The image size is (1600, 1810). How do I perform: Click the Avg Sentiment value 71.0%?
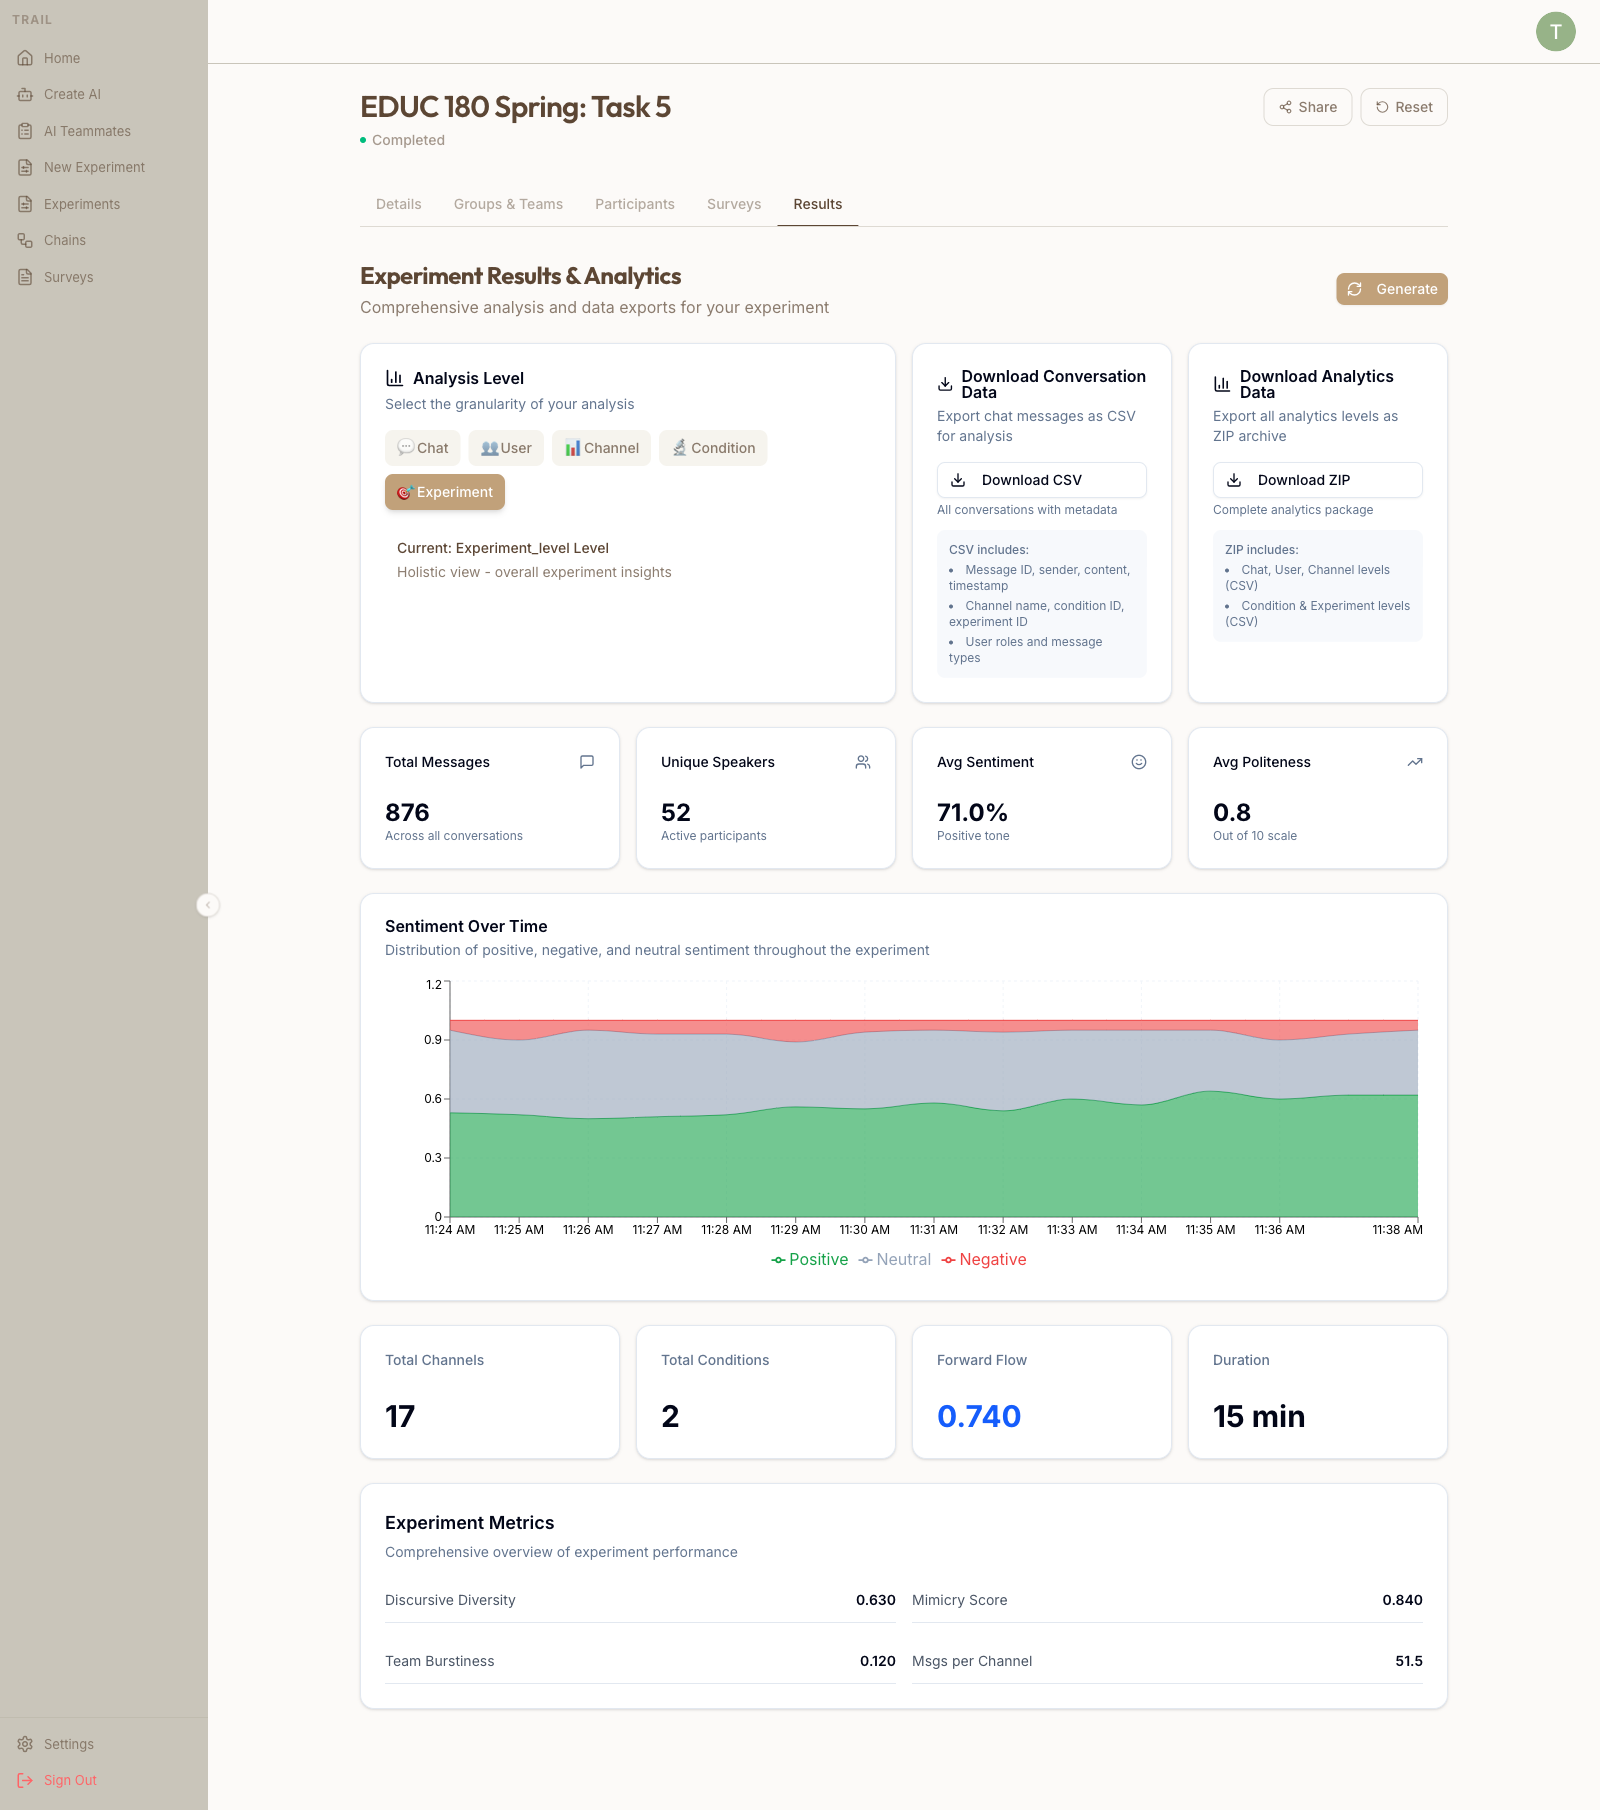[x=972, y=813]
